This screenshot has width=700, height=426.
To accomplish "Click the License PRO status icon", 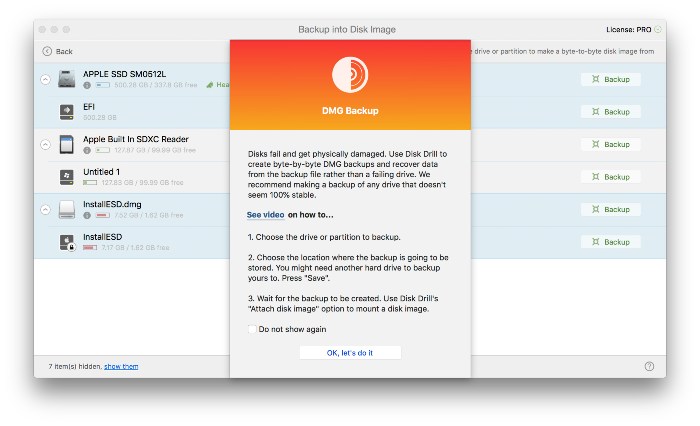I will click(658, 29).
